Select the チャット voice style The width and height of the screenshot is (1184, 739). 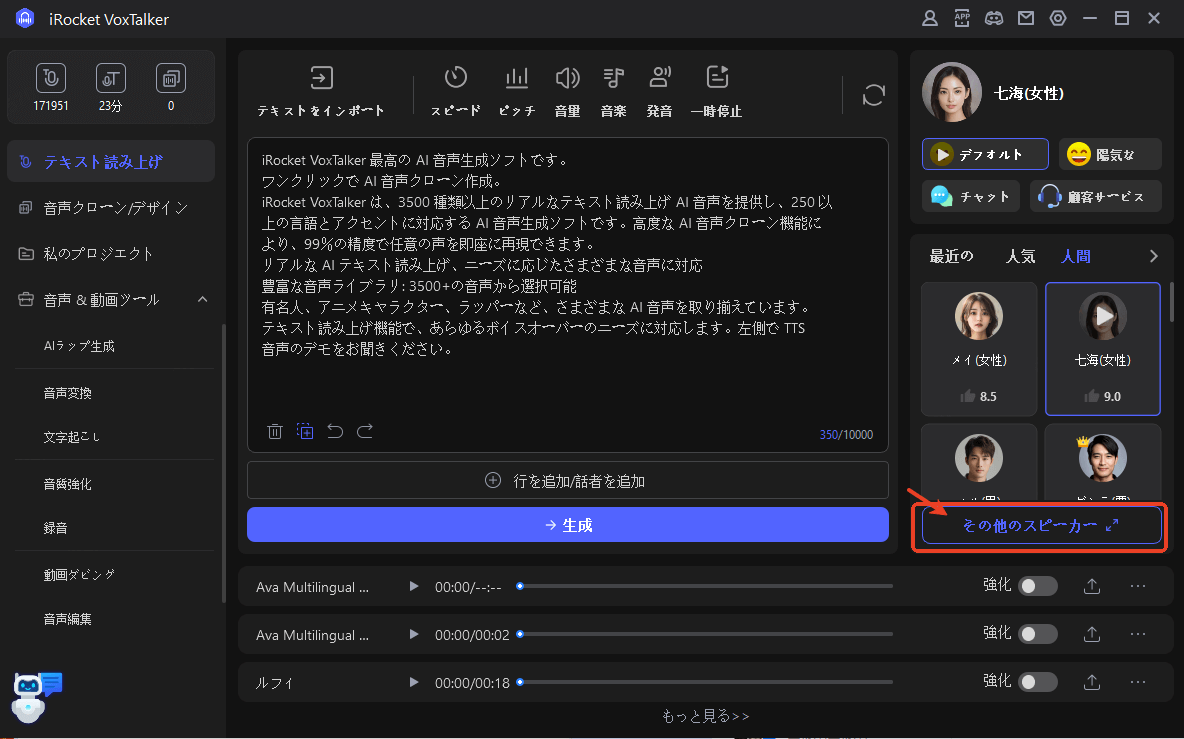[x=970, y=196]
